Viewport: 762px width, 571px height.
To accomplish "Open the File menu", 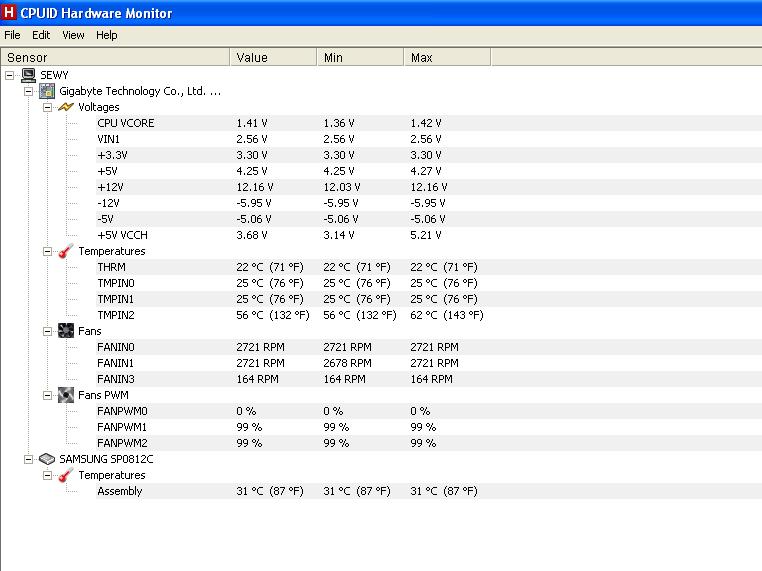I will click(x=12, y=35).
